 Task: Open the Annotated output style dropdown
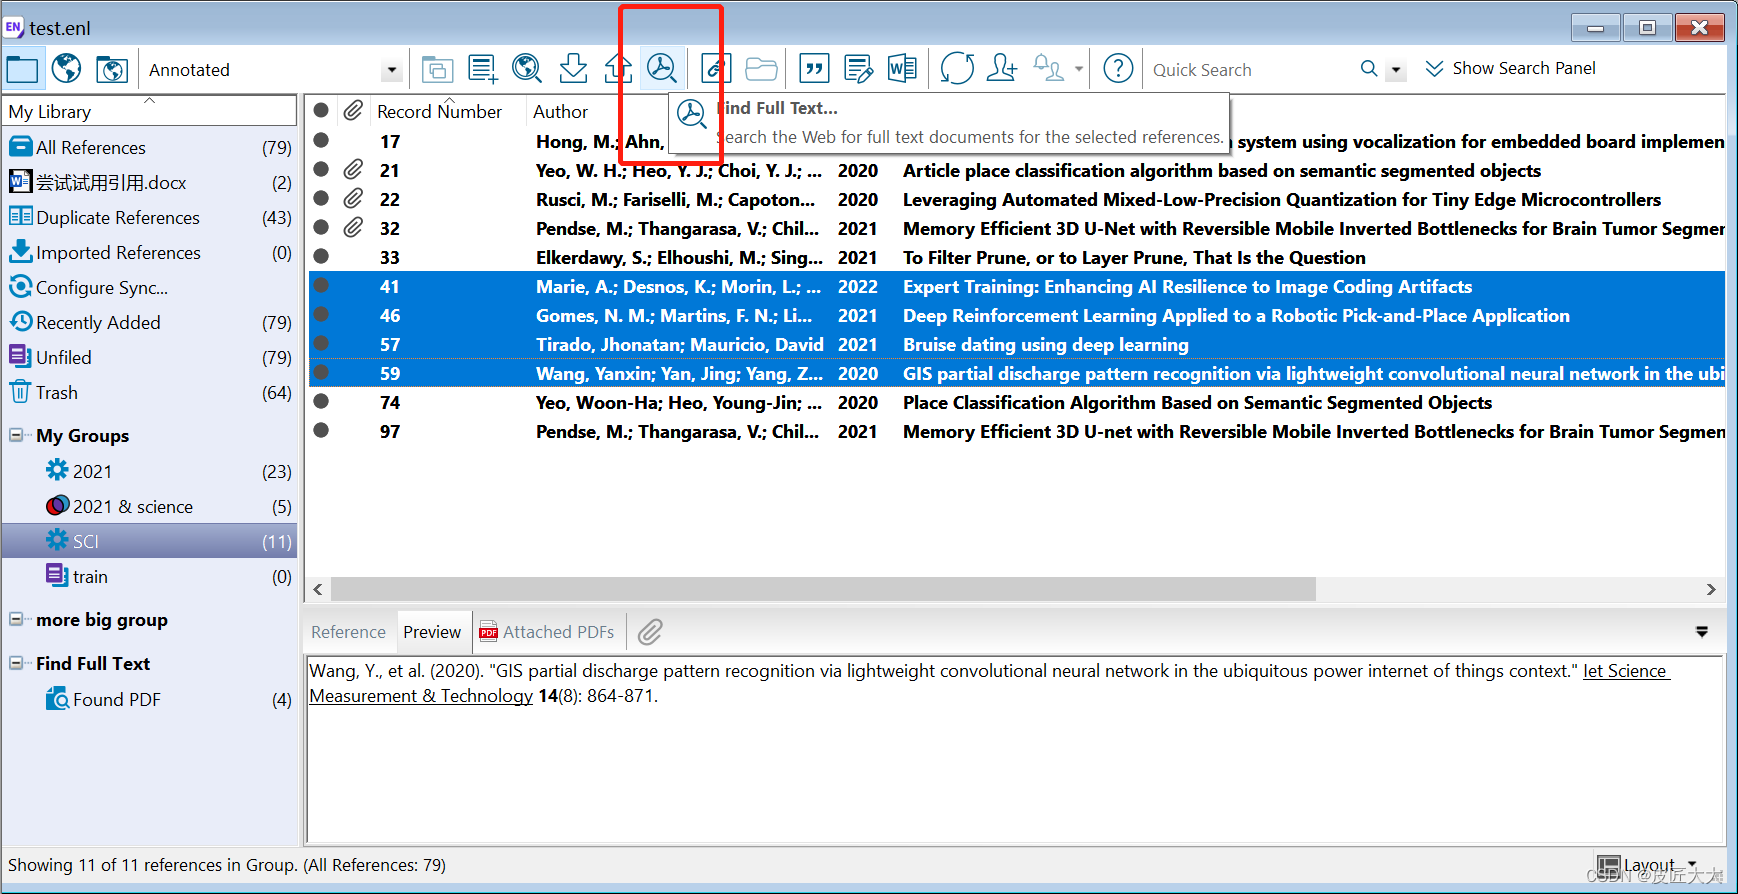tap(392, 70)
